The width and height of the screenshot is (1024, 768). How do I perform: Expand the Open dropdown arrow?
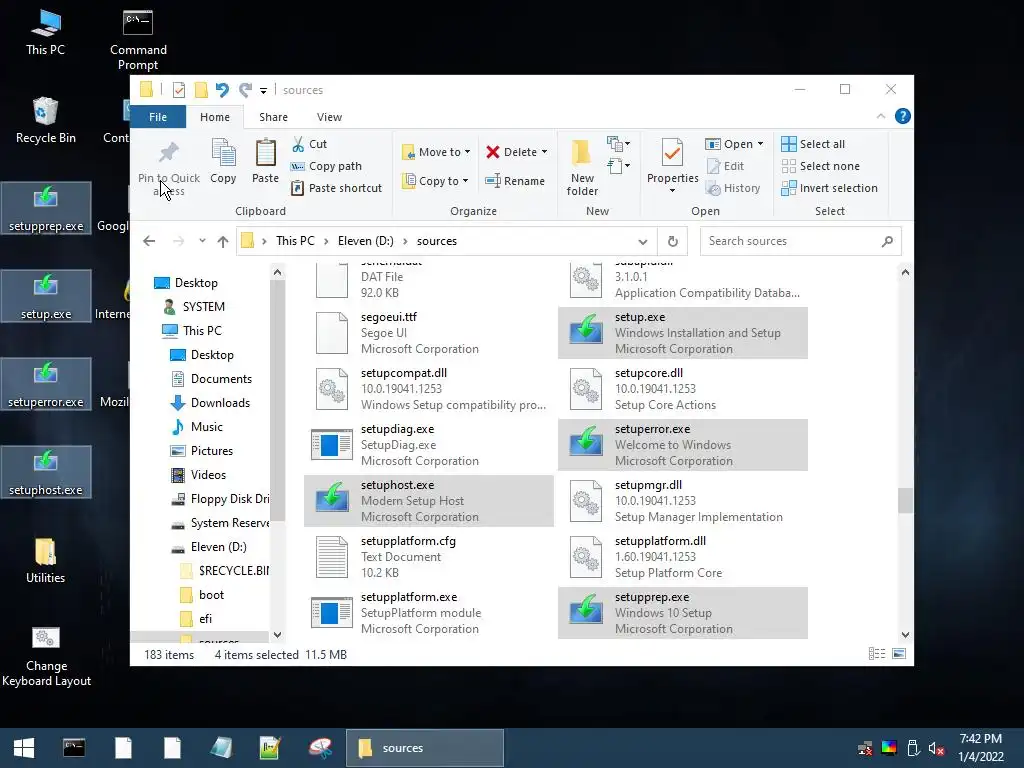(x=761, y=144)
